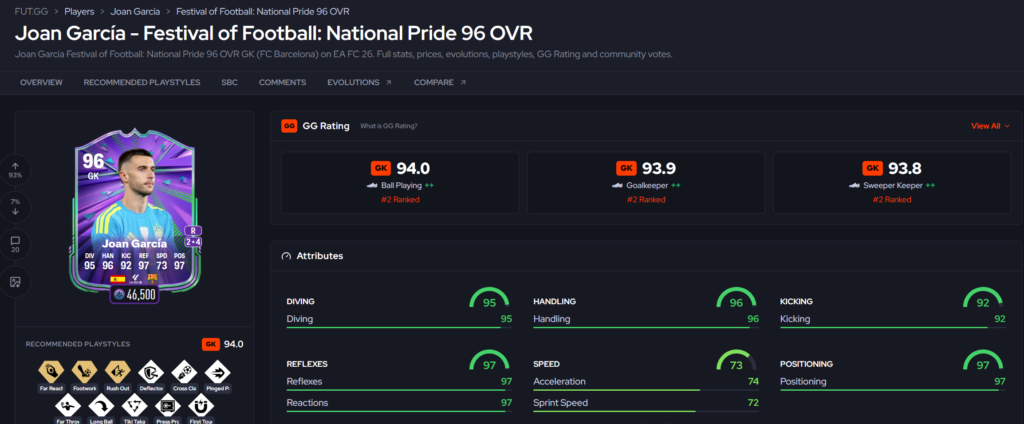Select the Footwork playstyle icon
This screenshot has height=424, width=1024.
[x=84, y=372]
